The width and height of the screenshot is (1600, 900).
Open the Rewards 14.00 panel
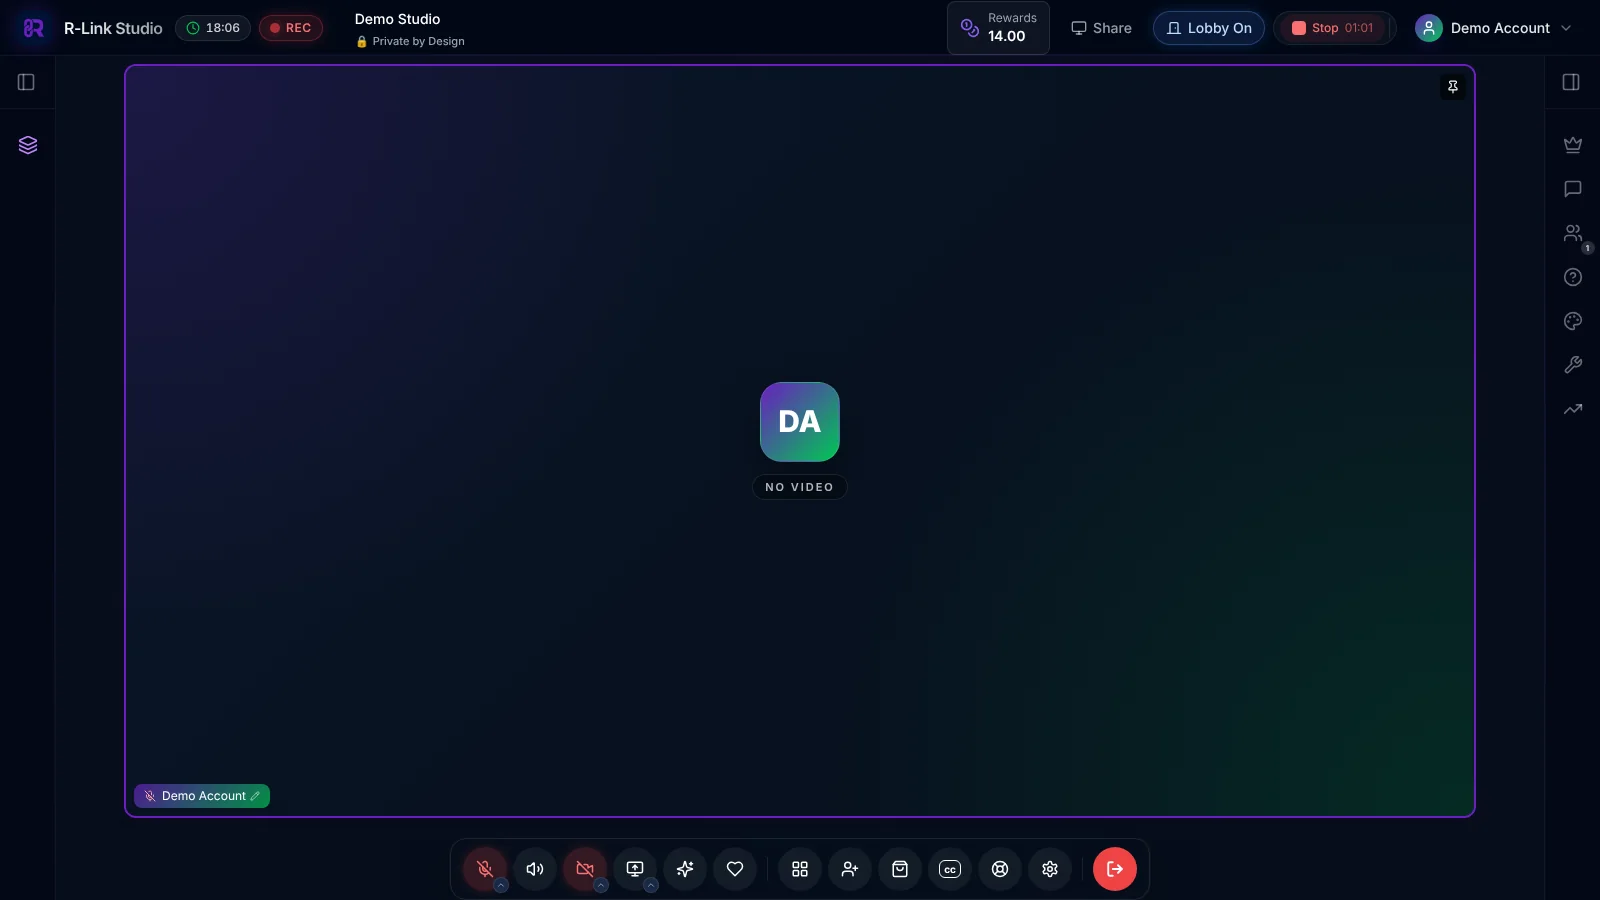coord(998,27)
